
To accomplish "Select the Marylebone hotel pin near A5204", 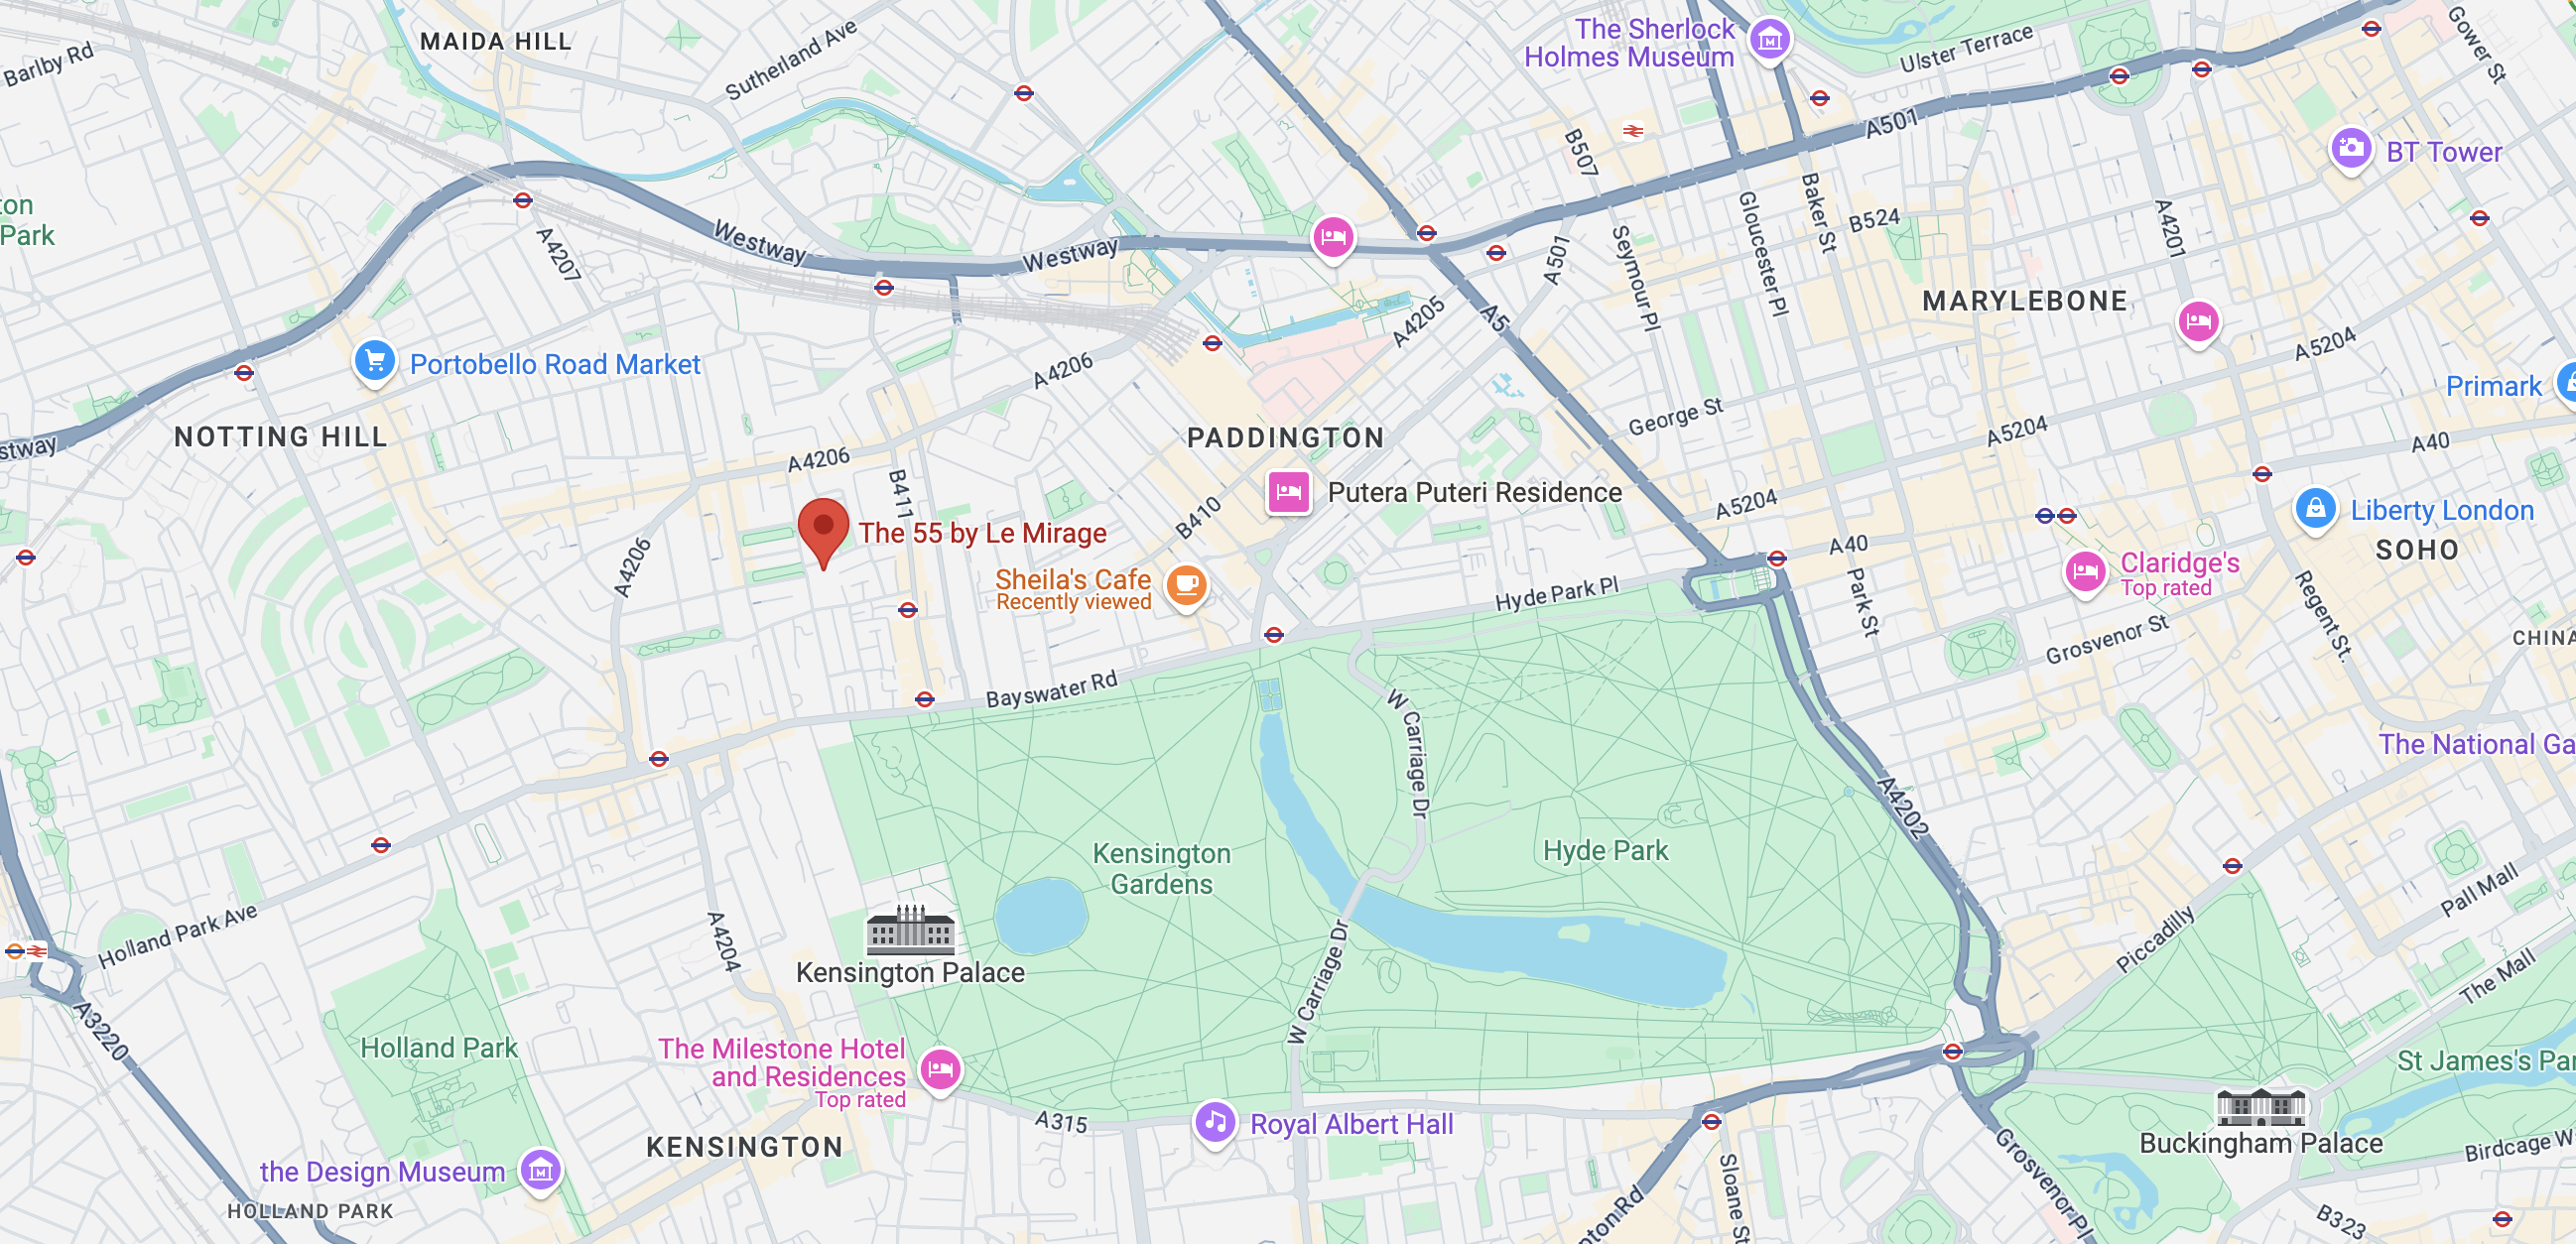I will 2198,323.
